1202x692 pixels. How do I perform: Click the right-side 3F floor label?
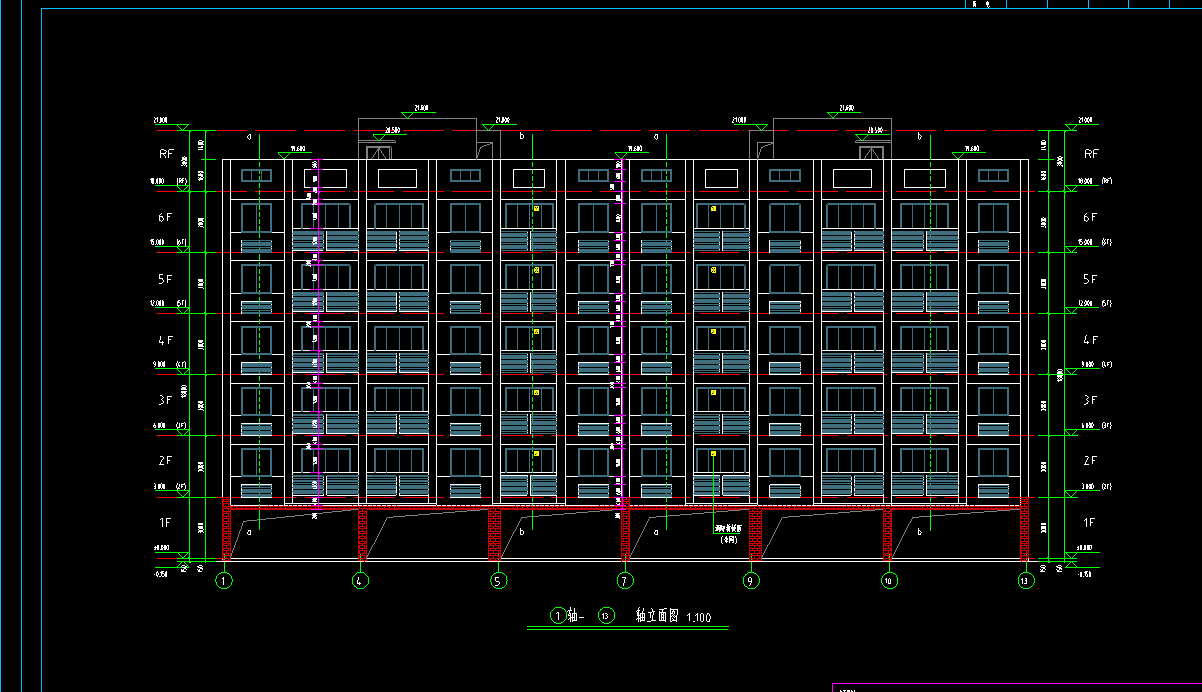click(x=1090, y=400)
